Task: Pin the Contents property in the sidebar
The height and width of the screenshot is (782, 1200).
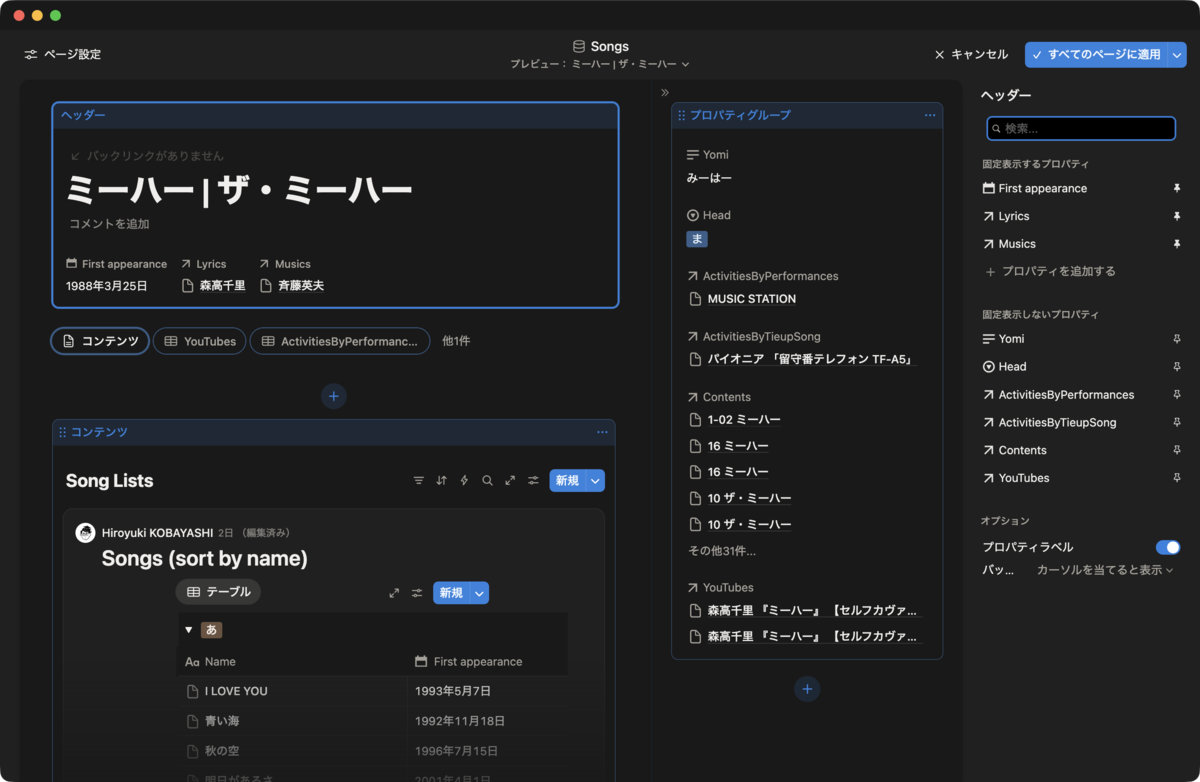Action: point(1176,450)
